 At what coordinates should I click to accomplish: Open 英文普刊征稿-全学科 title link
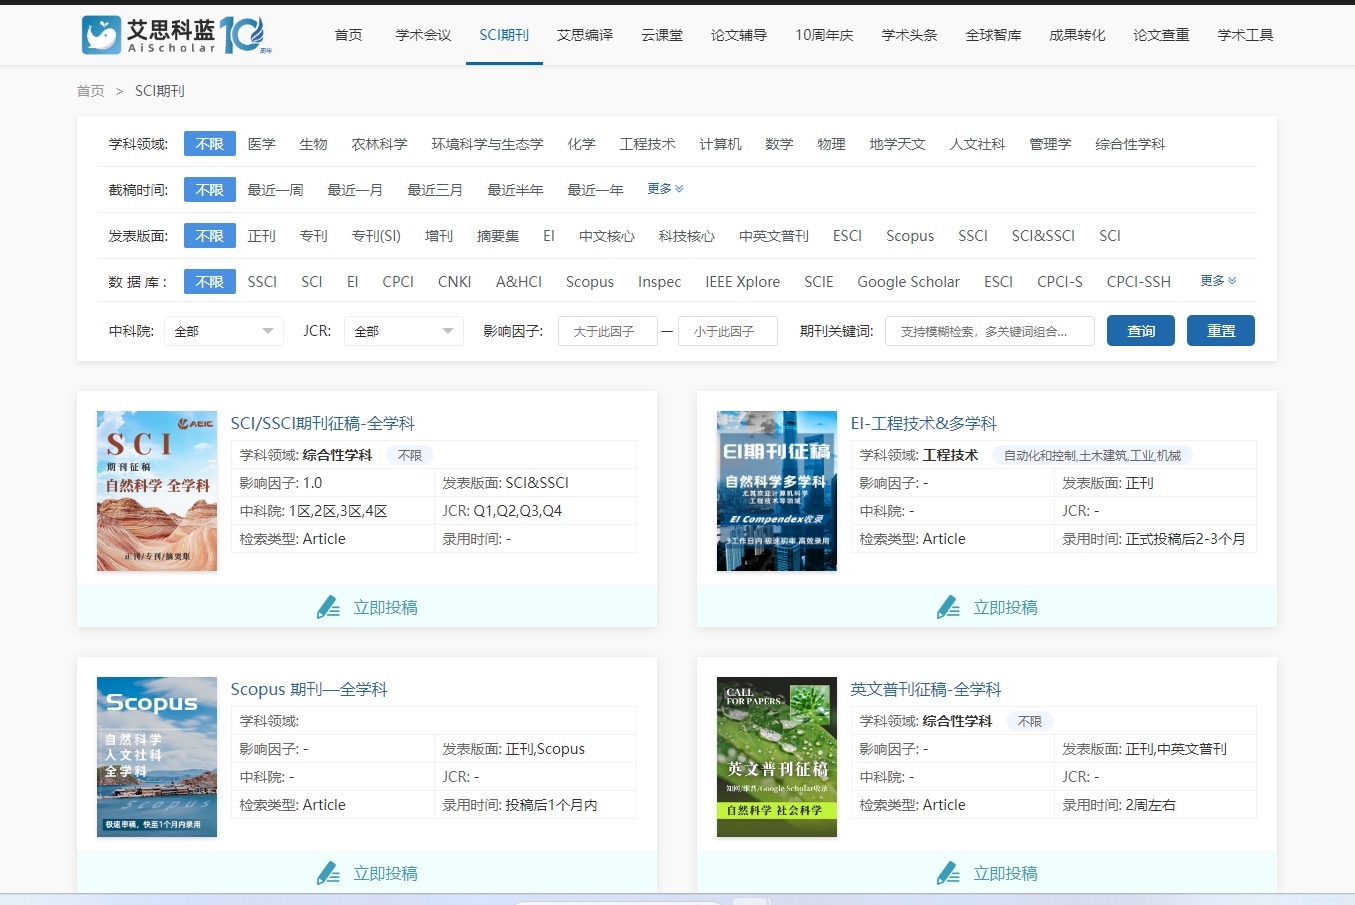pyautogui.click(x=926, y=690)
